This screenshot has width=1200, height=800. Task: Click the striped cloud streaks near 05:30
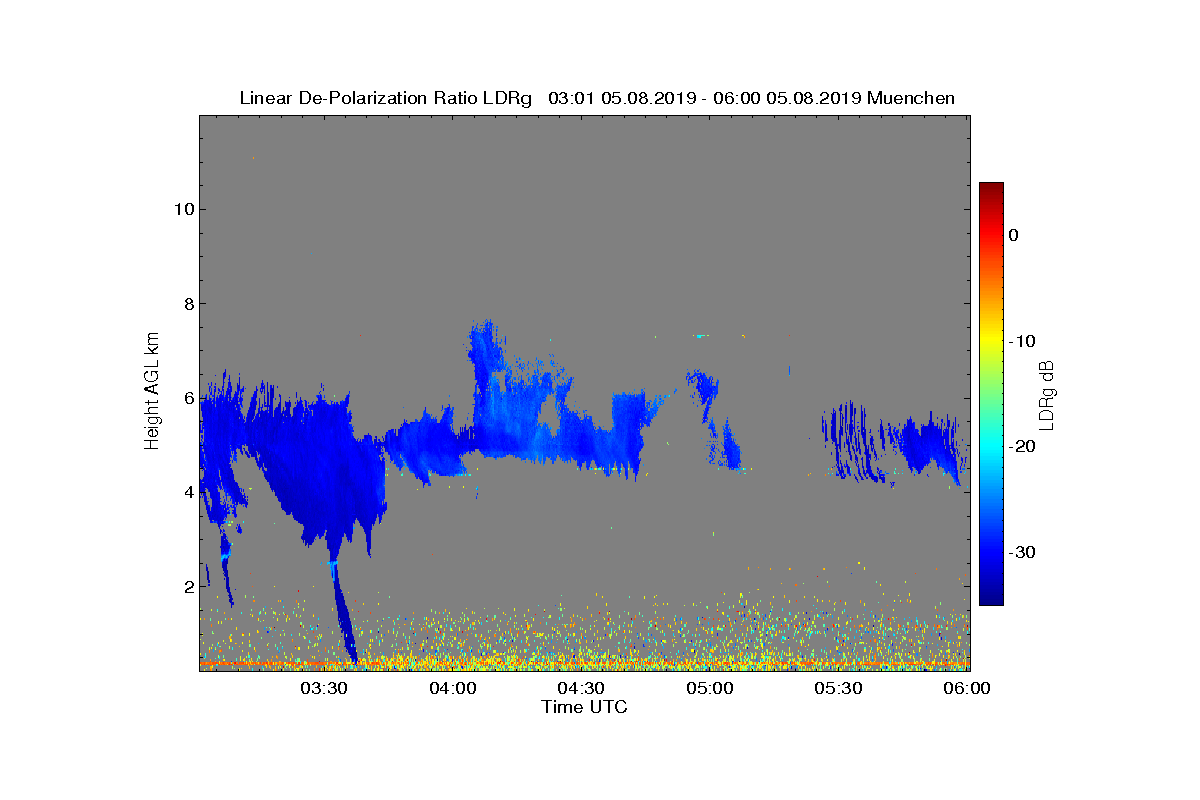(855, 441)
